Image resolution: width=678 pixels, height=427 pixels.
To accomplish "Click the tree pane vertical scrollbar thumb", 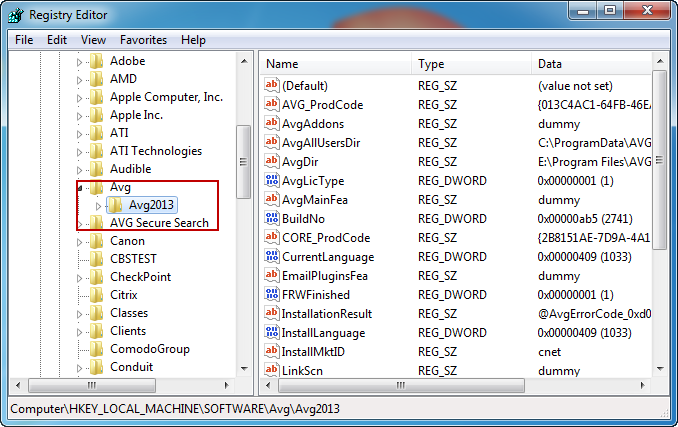I will point(244,162).
